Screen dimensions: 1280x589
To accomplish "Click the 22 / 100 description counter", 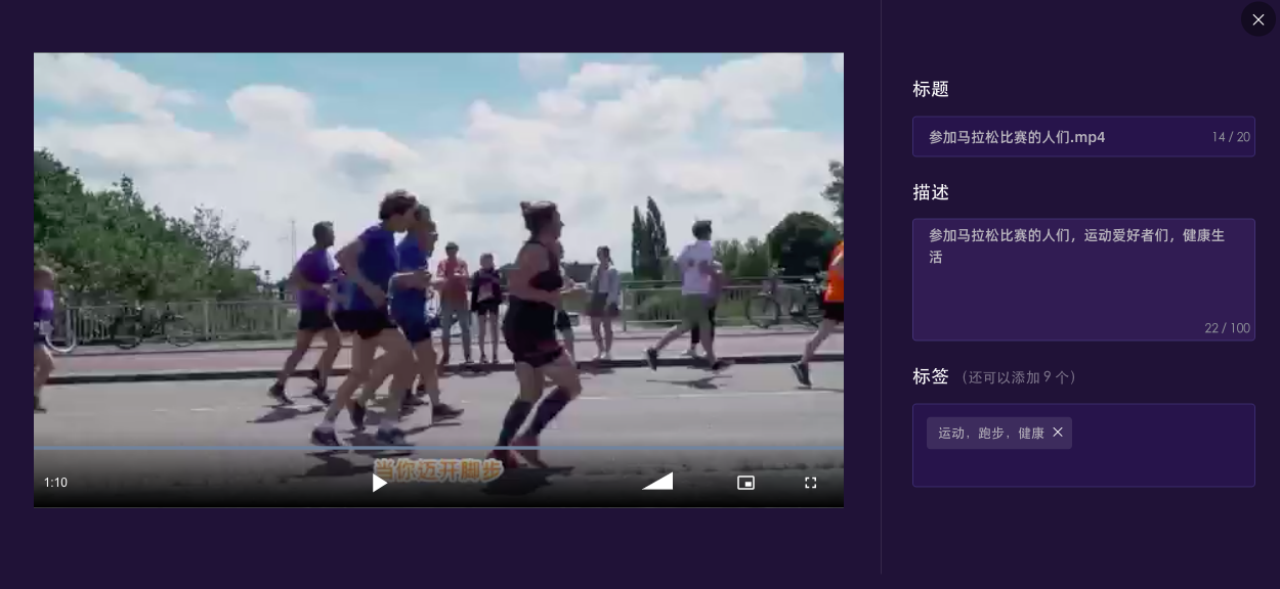I will coord(1227,328).
